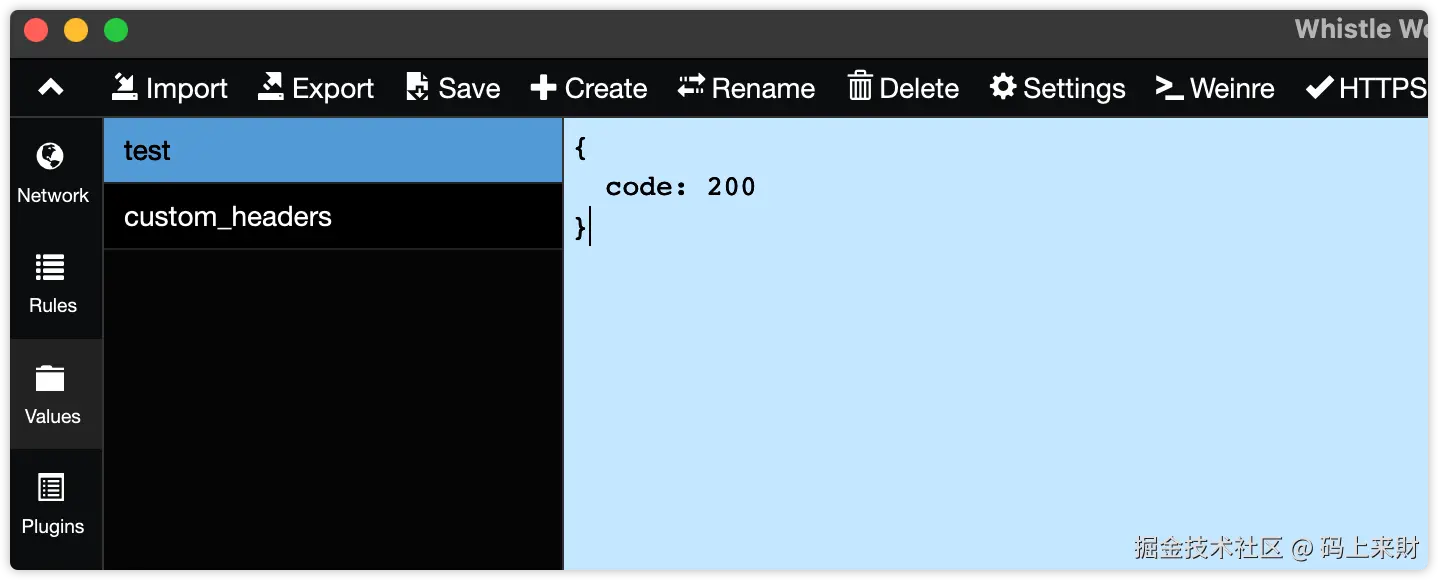Click the Import icon in the toolbar

tap(124, 88)
